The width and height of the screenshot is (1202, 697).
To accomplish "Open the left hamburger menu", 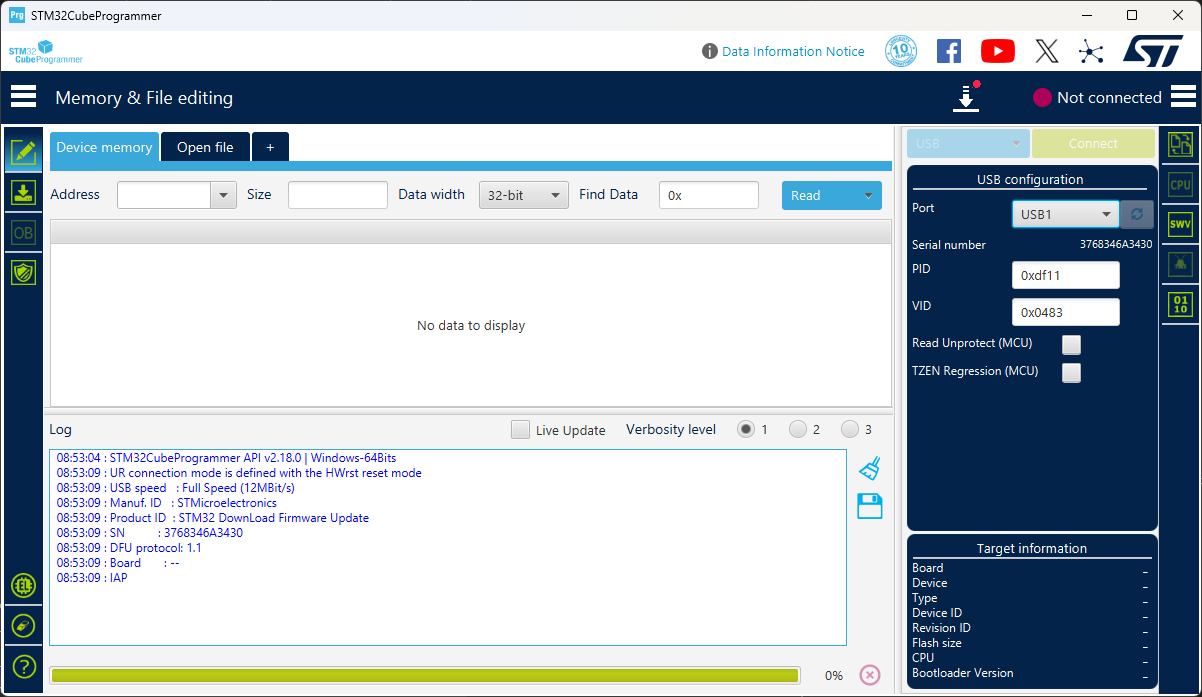I will [x=23, y=96].
